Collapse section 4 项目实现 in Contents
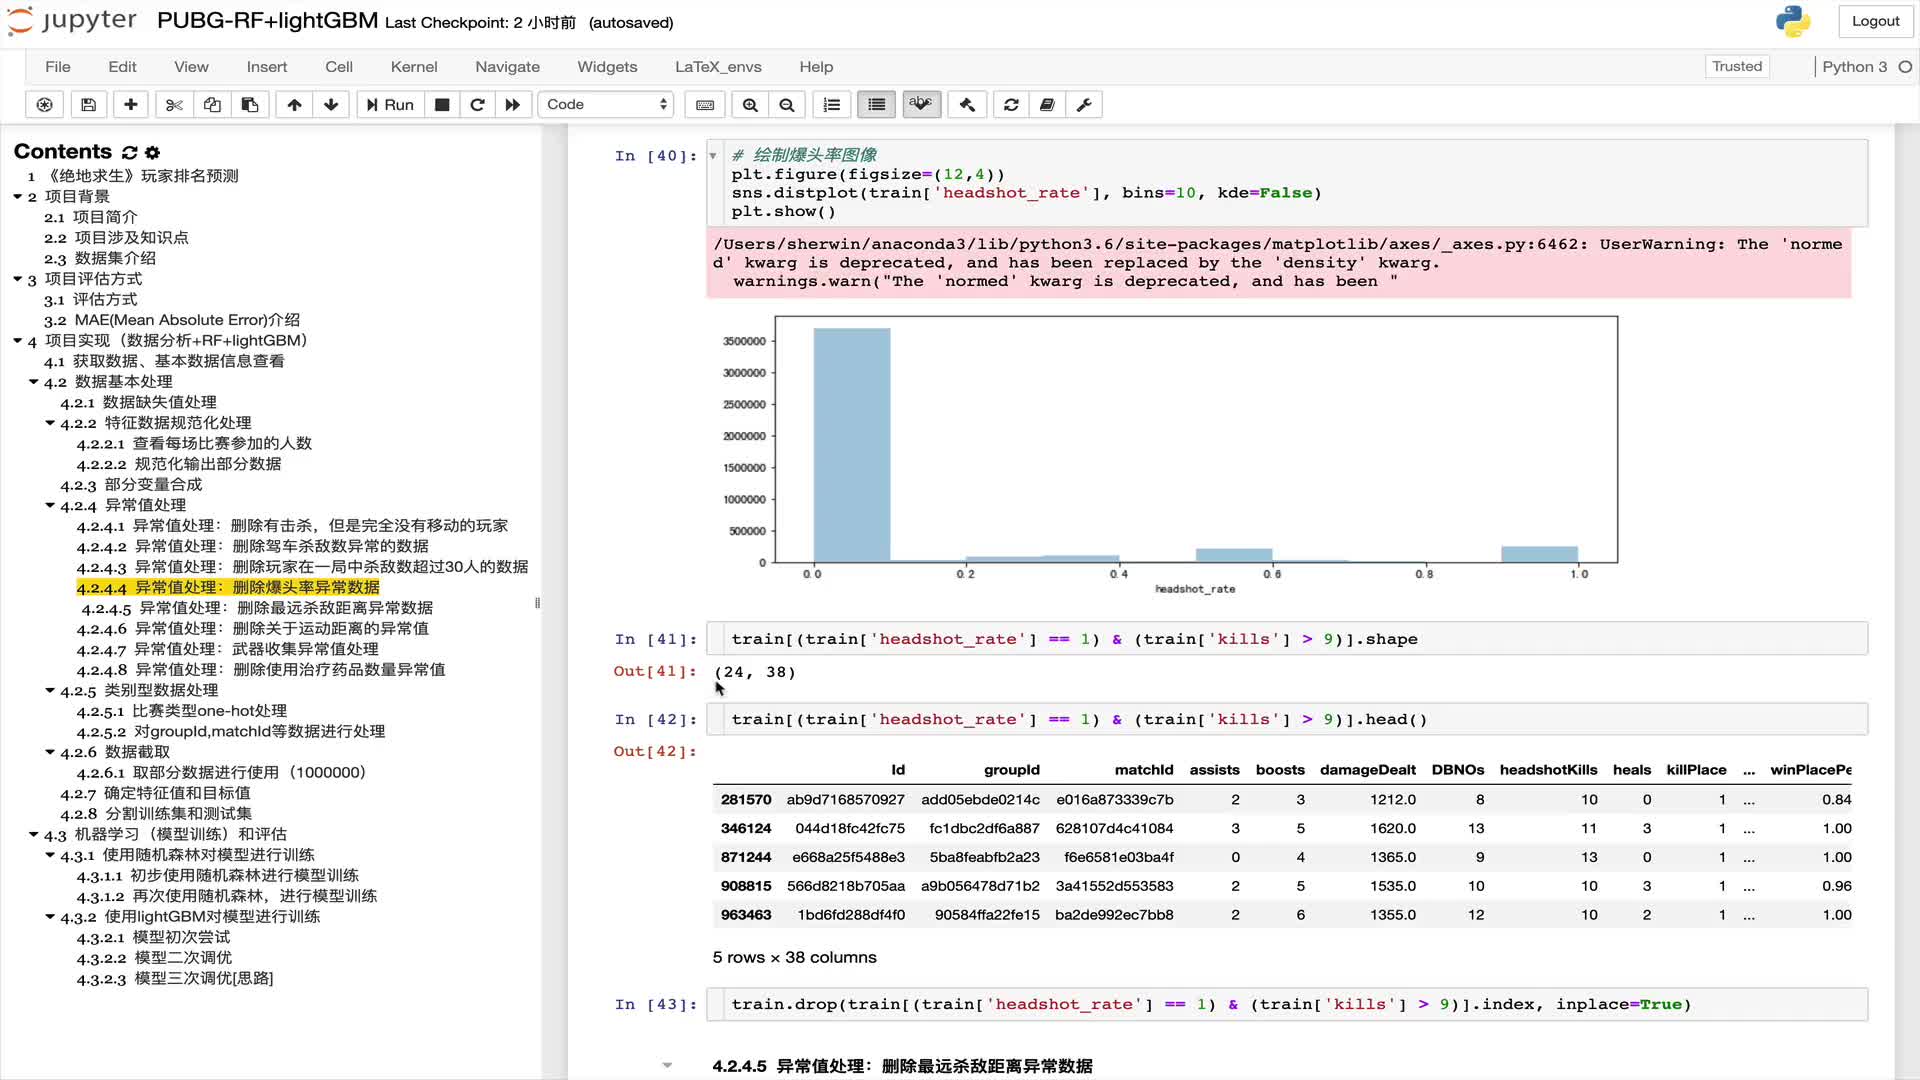 pyautogui.click(x=18, y=340)
